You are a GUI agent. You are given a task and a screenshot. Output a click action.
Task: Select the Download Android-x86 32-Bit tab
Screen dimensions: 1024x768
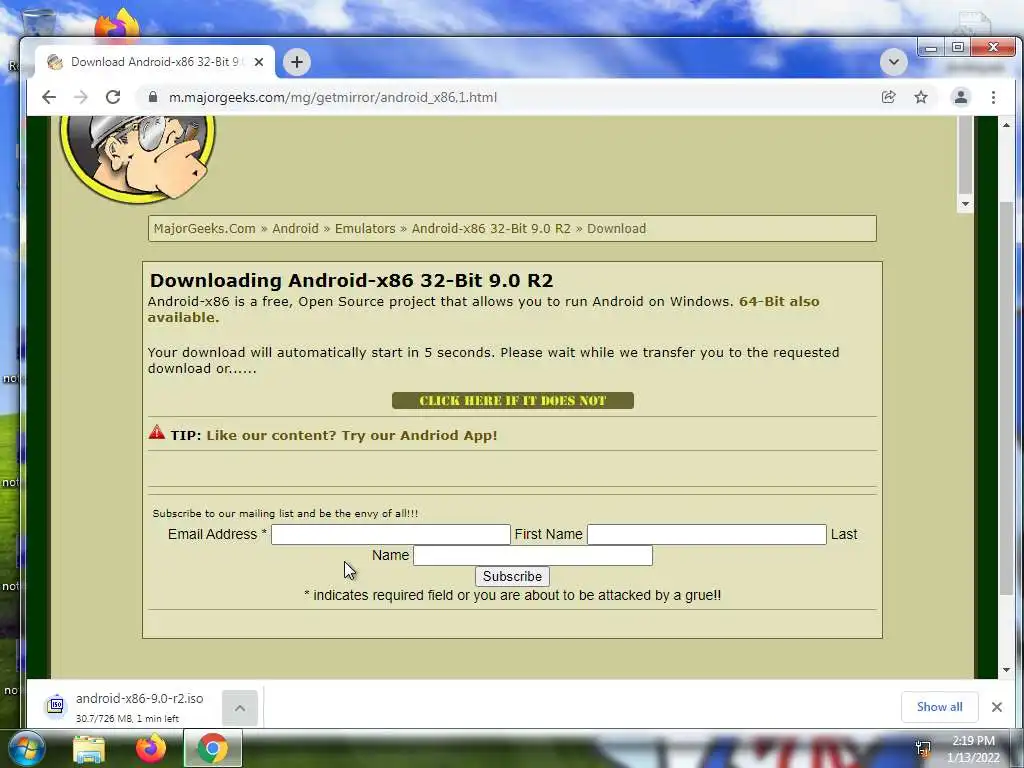click(155, 62)
